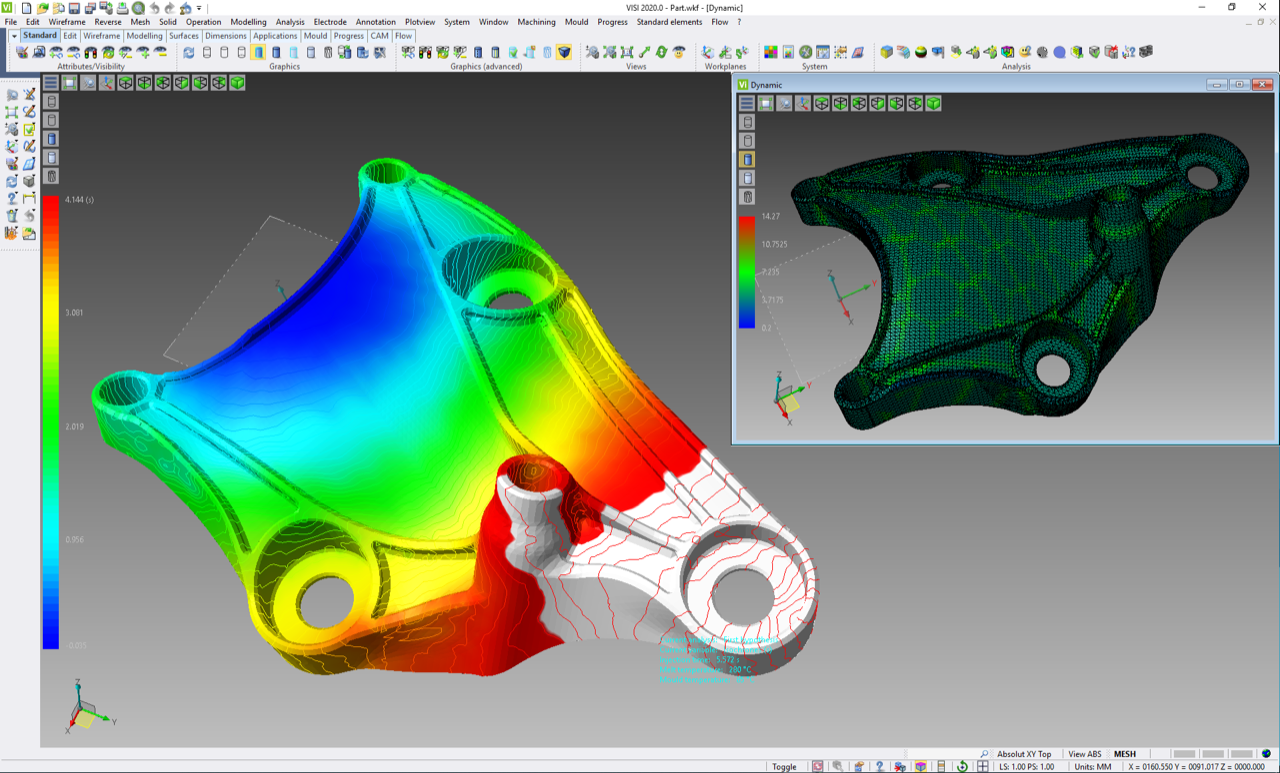Click the blue sphere icon in Analysis group

1059,52
